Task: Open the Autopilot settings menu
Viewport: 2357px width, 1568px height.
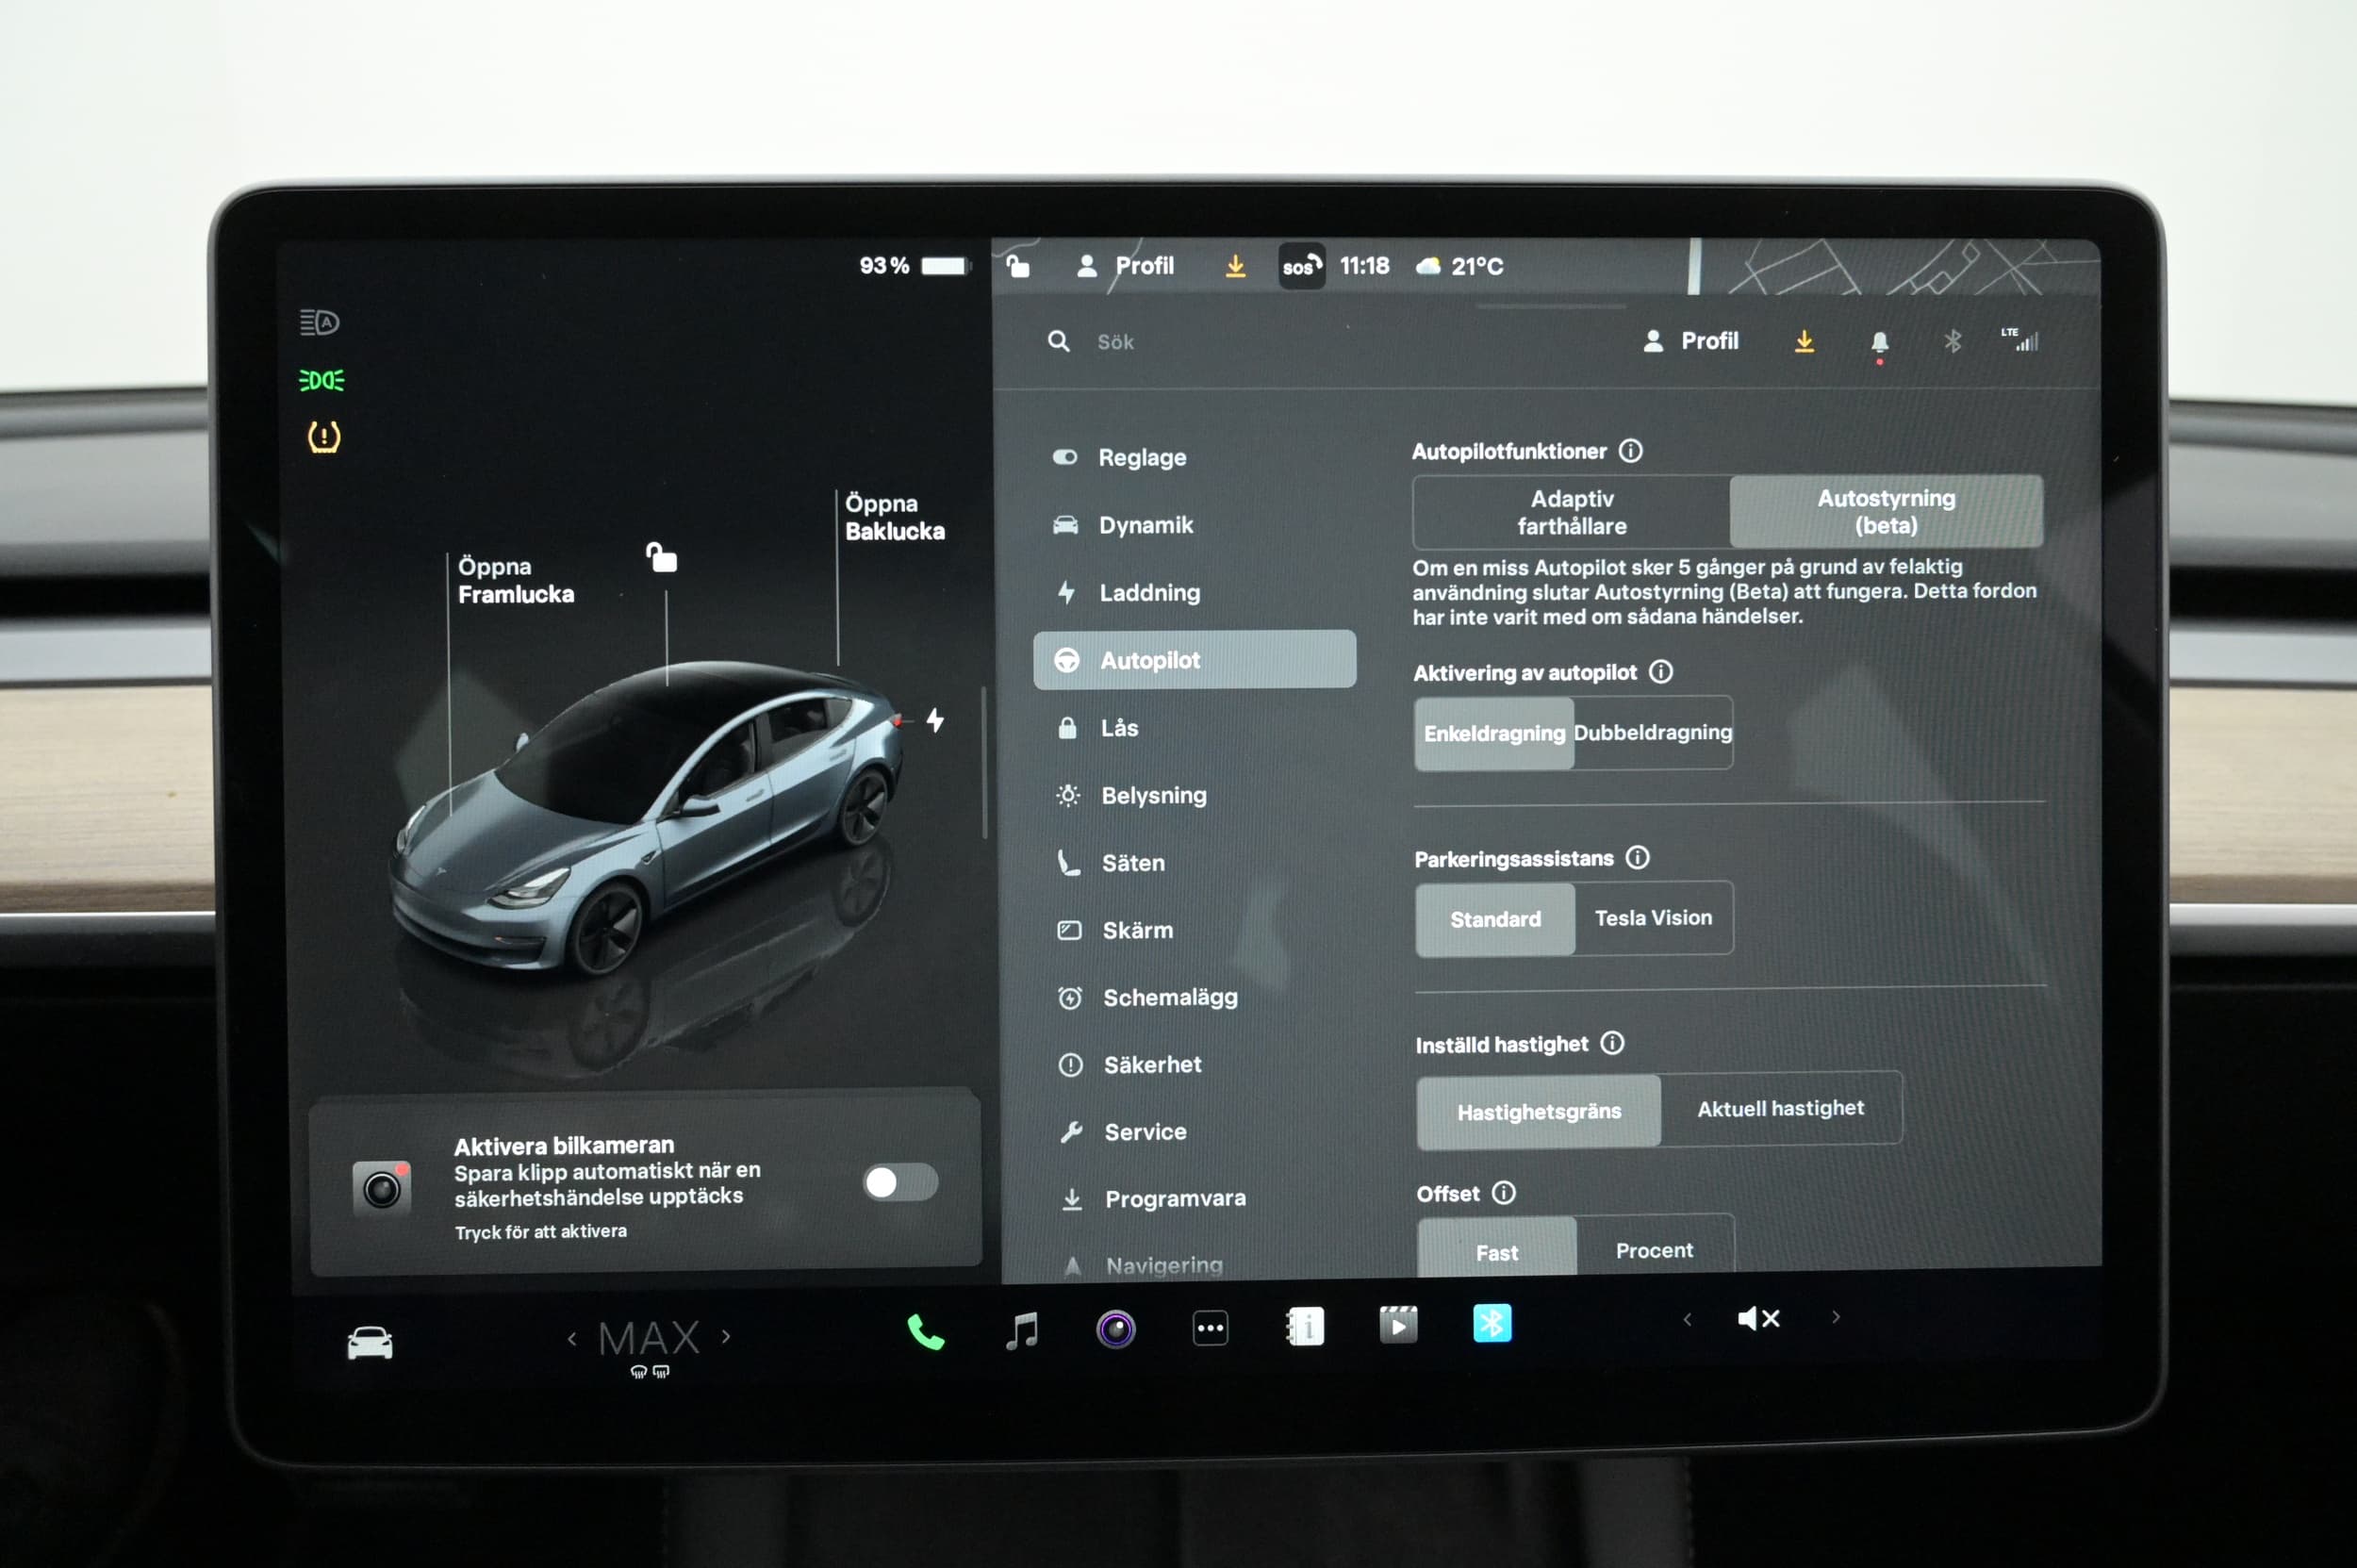Action: pos(1194,659)
